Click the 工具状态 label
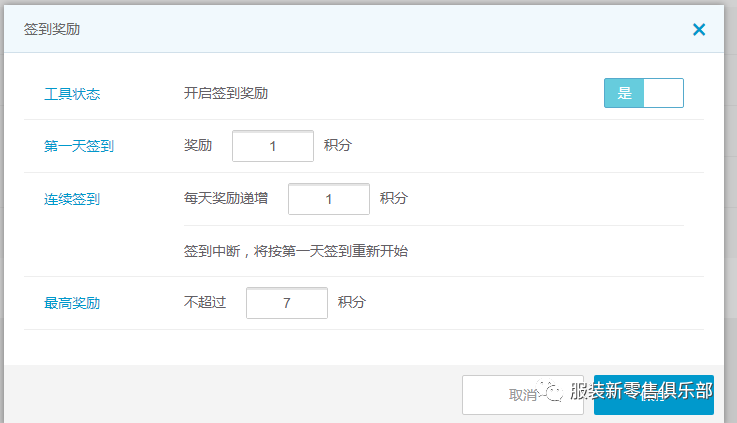 point(72,94)
